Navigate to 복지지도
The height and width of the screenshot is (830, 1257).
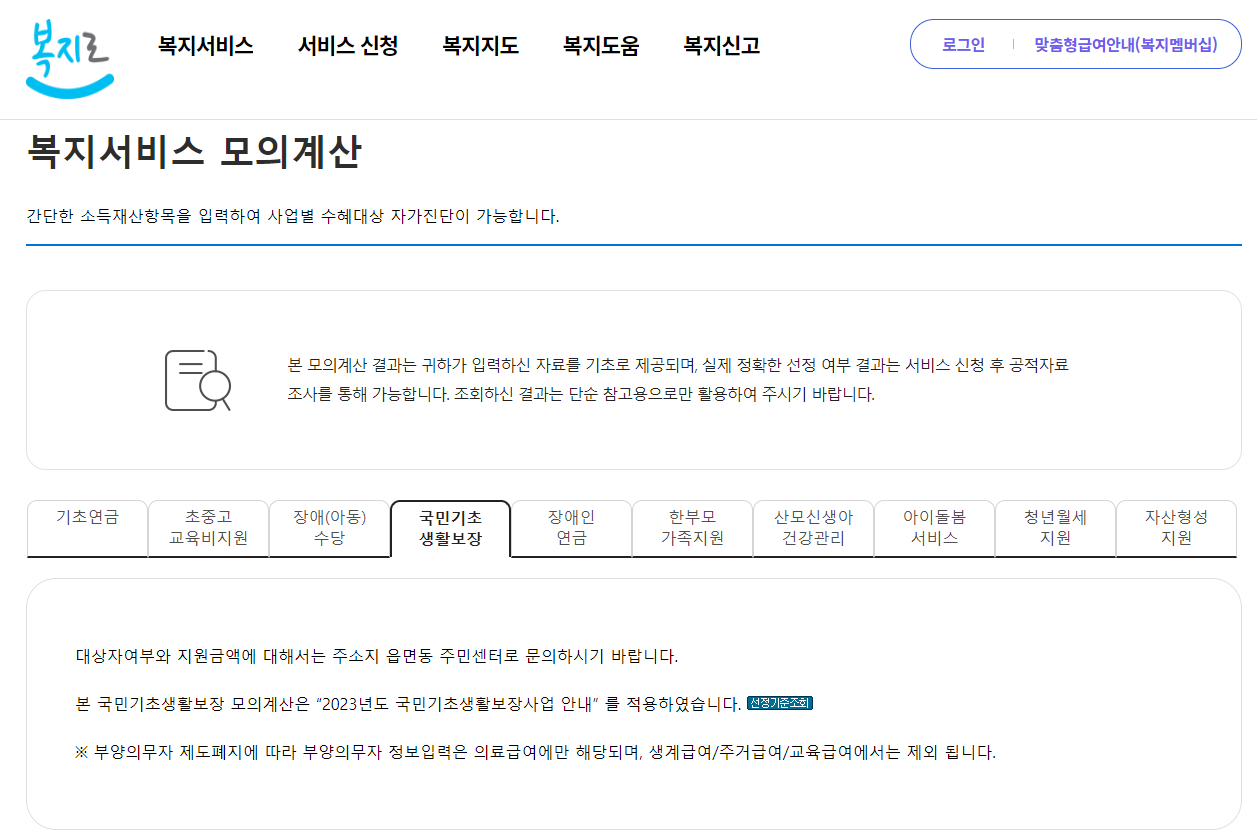click(x=479, y=45)
